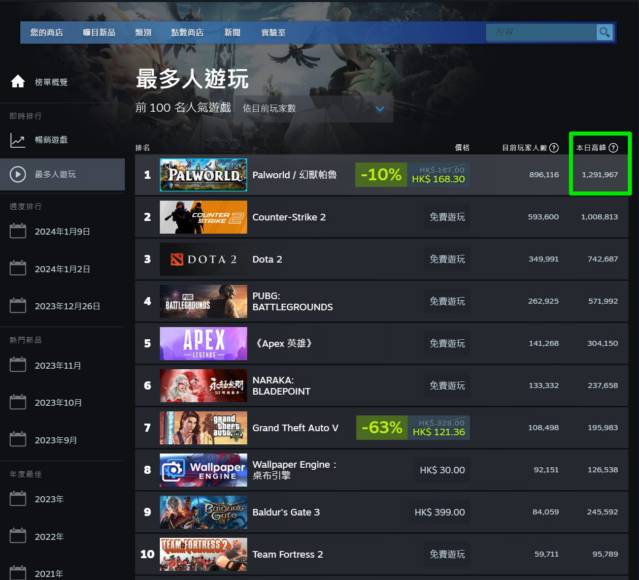
Task: Click the search magnifier icon
Action: point(604,32)
